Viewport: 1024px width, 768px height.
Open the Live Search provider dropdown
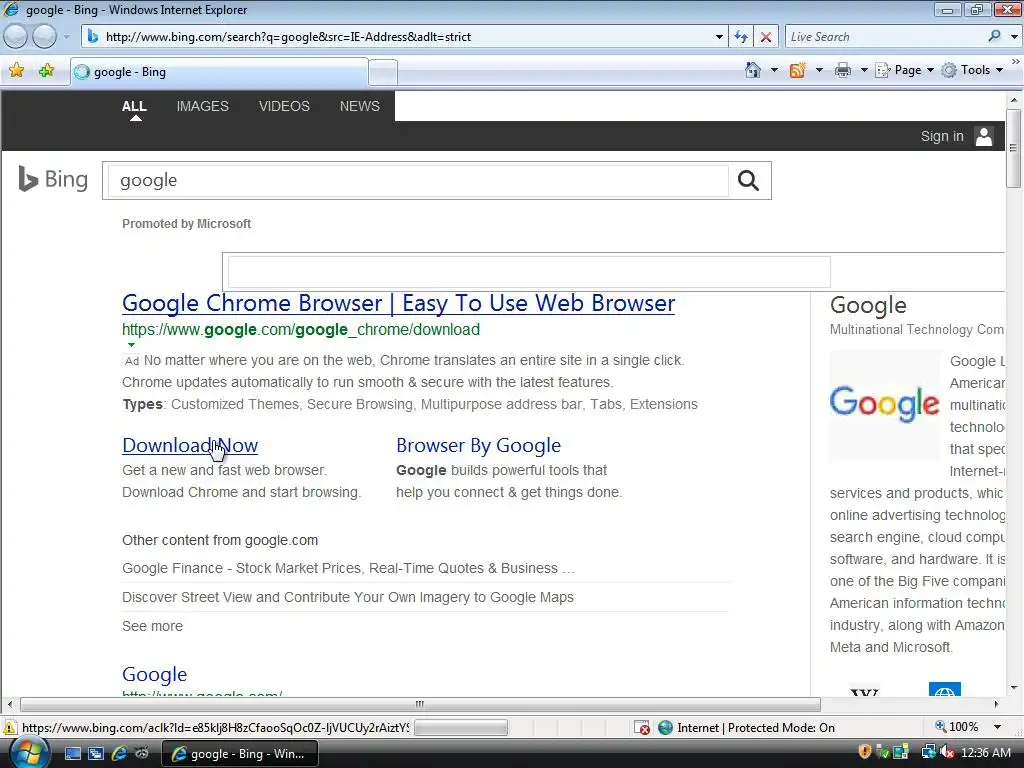[x=1014, y=37]
